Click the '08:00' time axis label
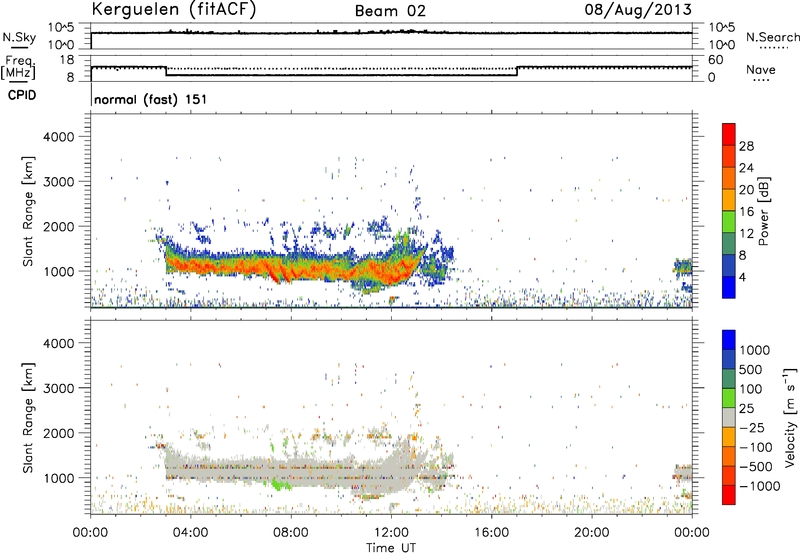 291,533
